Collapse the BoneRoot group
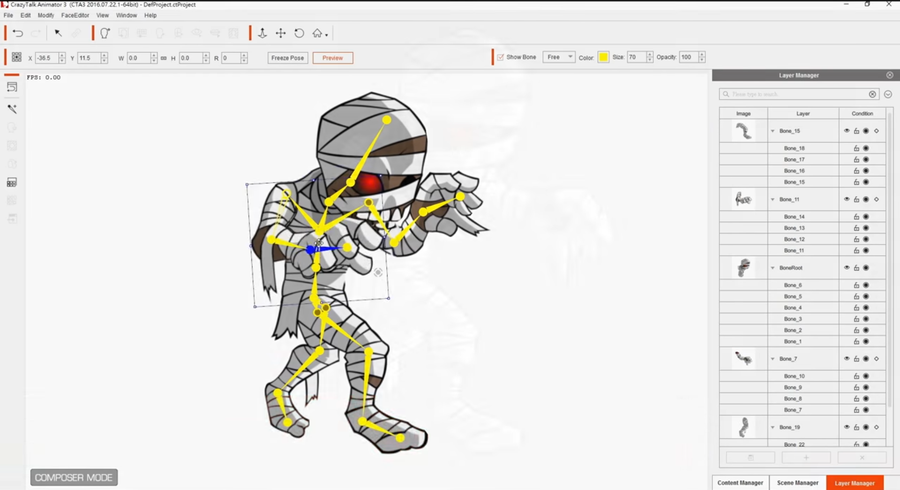 coord(773,268)
